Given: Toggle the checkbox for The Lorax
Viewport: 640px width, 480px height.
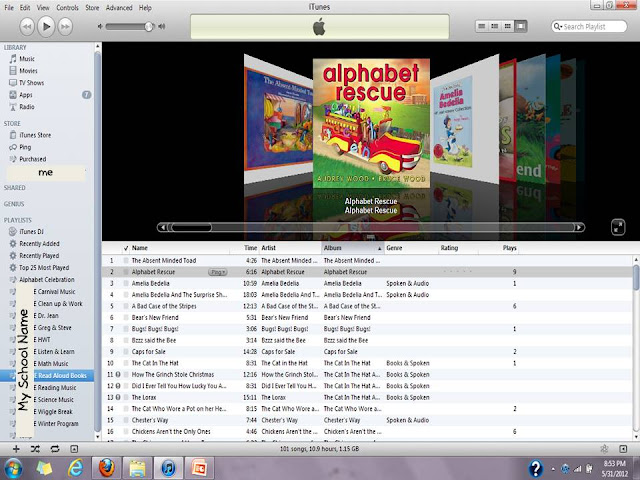Looking at the screenshot, I should [x=126, y=397].
